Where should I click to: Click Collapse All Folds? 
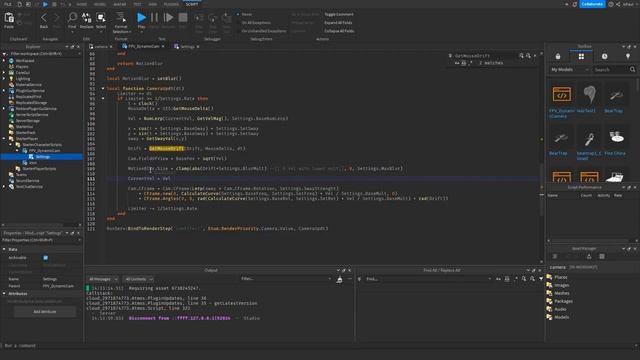tap(339, 31)
